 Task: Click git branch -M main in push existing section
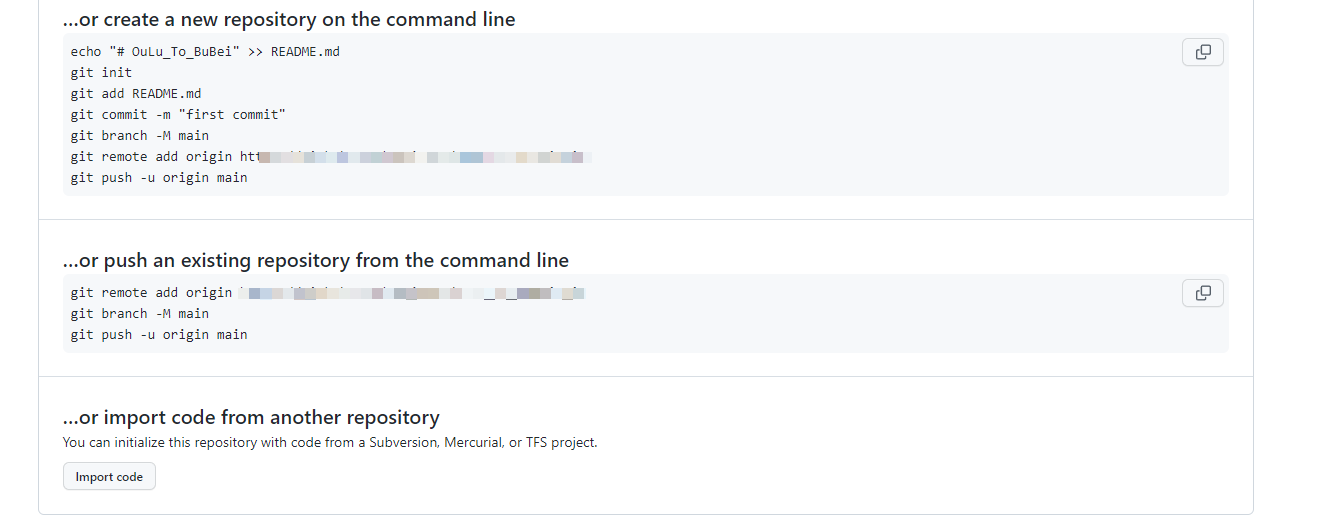[x=139, y=313]
